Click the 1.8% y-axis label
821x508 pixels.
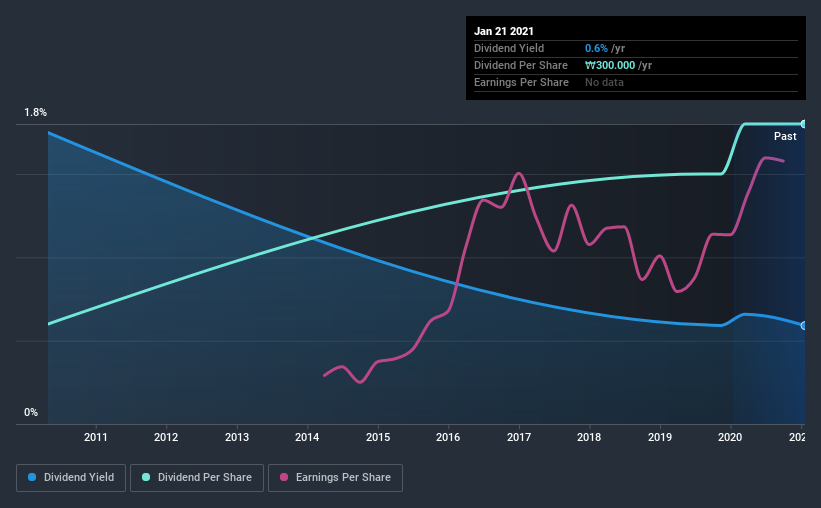(35, 112)
